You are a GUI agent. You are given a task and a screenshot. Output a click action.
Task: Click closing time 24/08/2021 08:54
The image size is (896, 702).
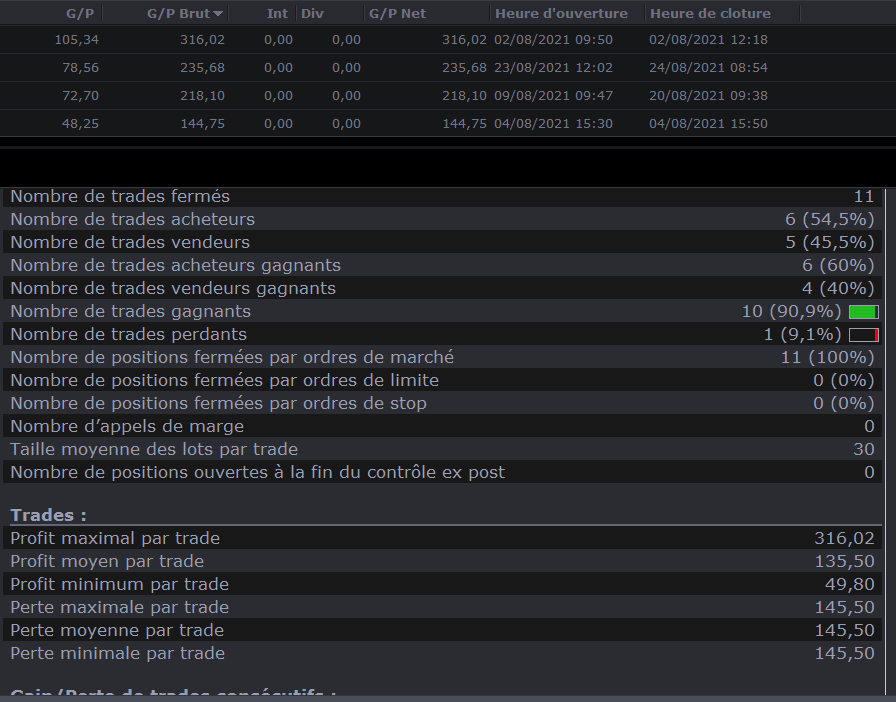pos(708,67)
